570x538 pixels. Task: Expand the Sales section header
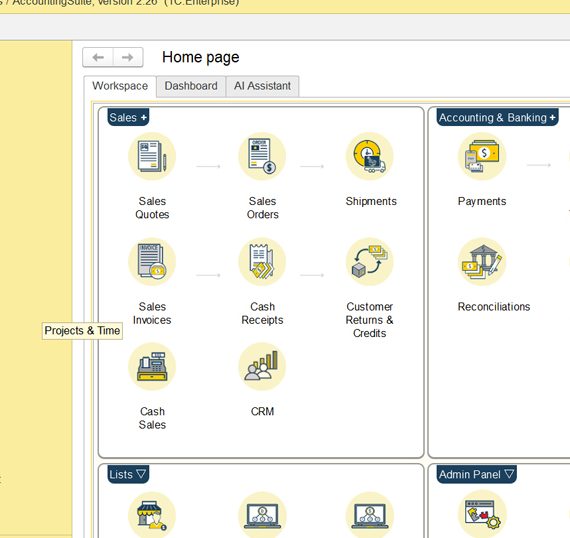coord(128,117)
